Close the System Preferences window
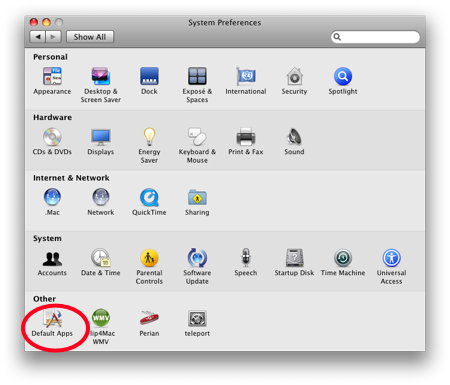 34,22
